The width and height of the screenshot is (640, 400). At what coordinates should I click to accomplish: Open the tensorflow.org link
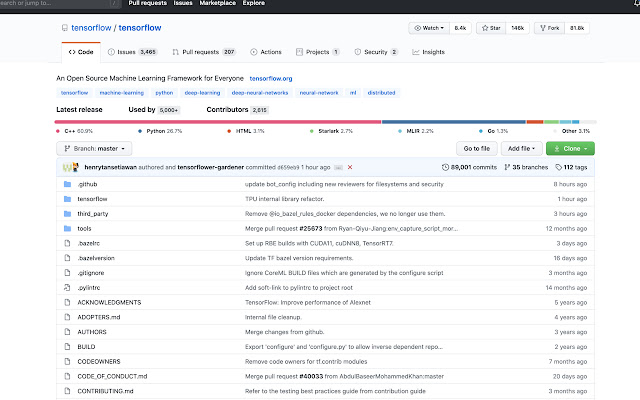[x=271, y=78]
